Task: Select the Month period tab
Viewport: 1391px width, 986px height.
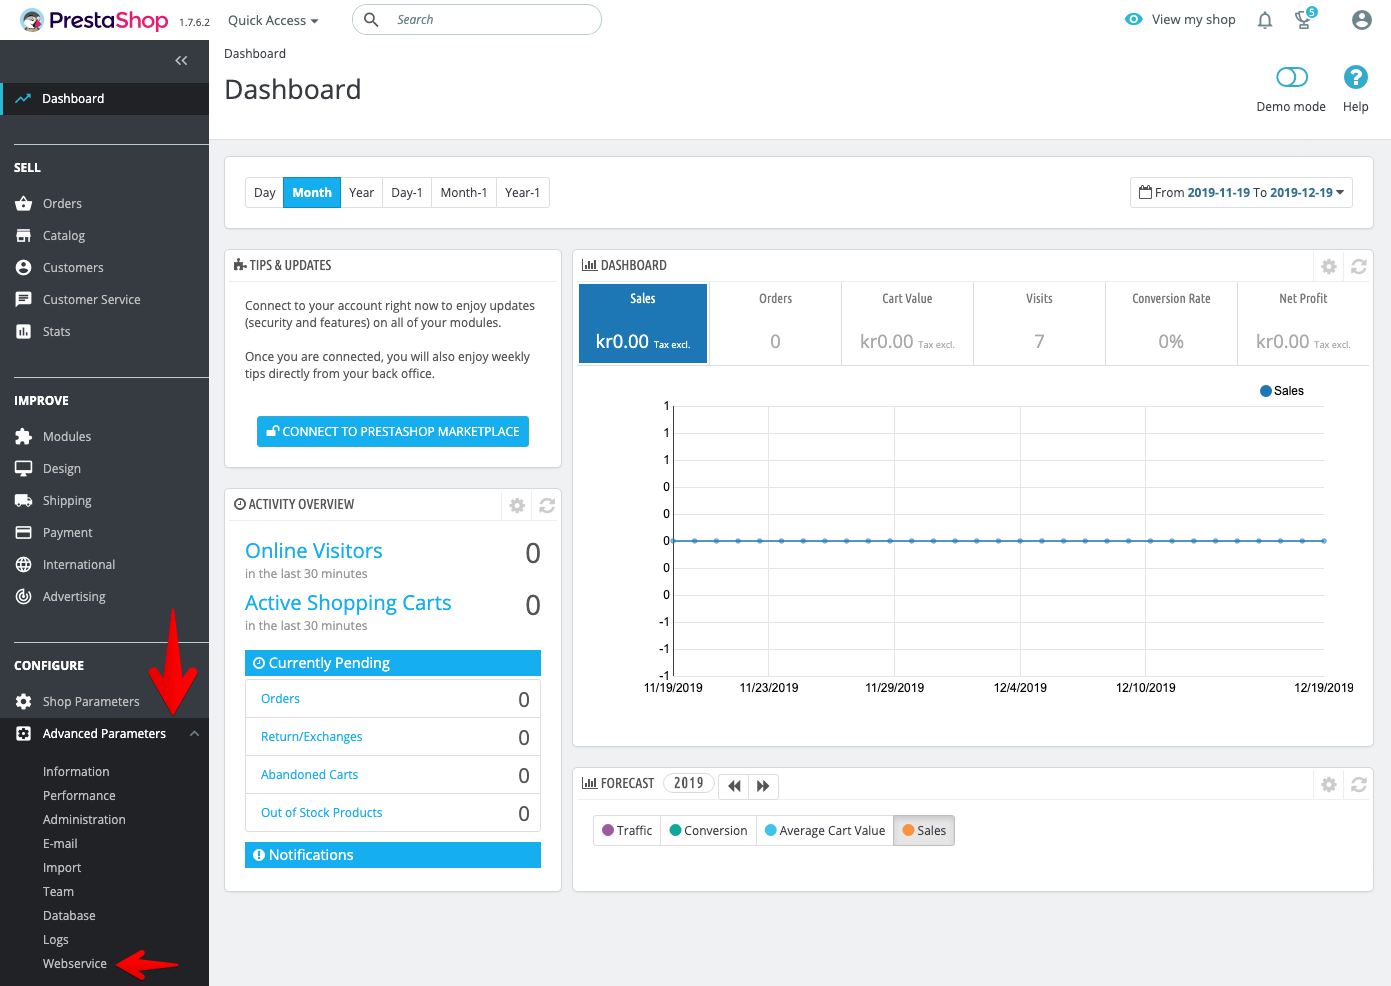Action: pos(312,192)
